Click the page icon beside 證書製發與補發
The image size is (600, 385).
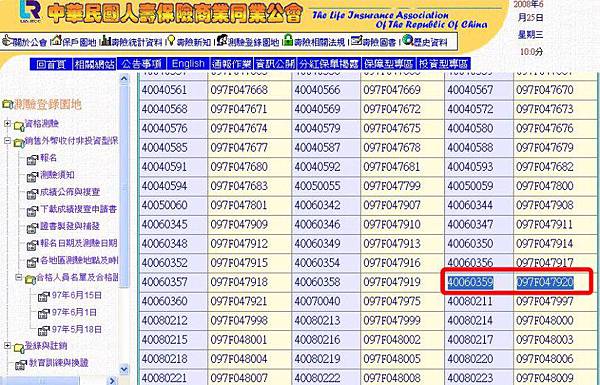[33, 228]
